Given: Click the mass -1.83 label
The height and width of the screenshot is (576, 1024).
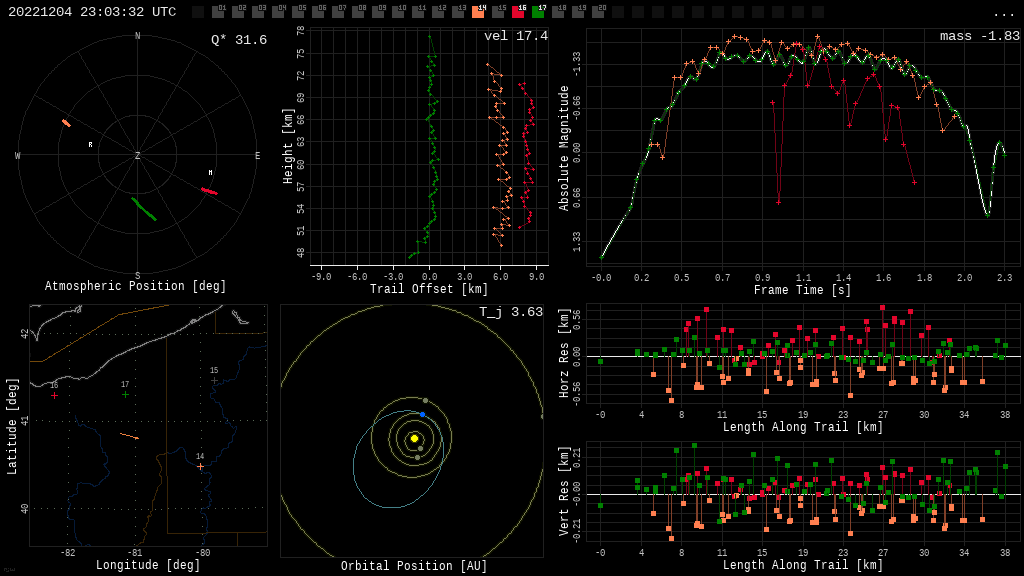Looking at the screenshot, I should 979,36.
